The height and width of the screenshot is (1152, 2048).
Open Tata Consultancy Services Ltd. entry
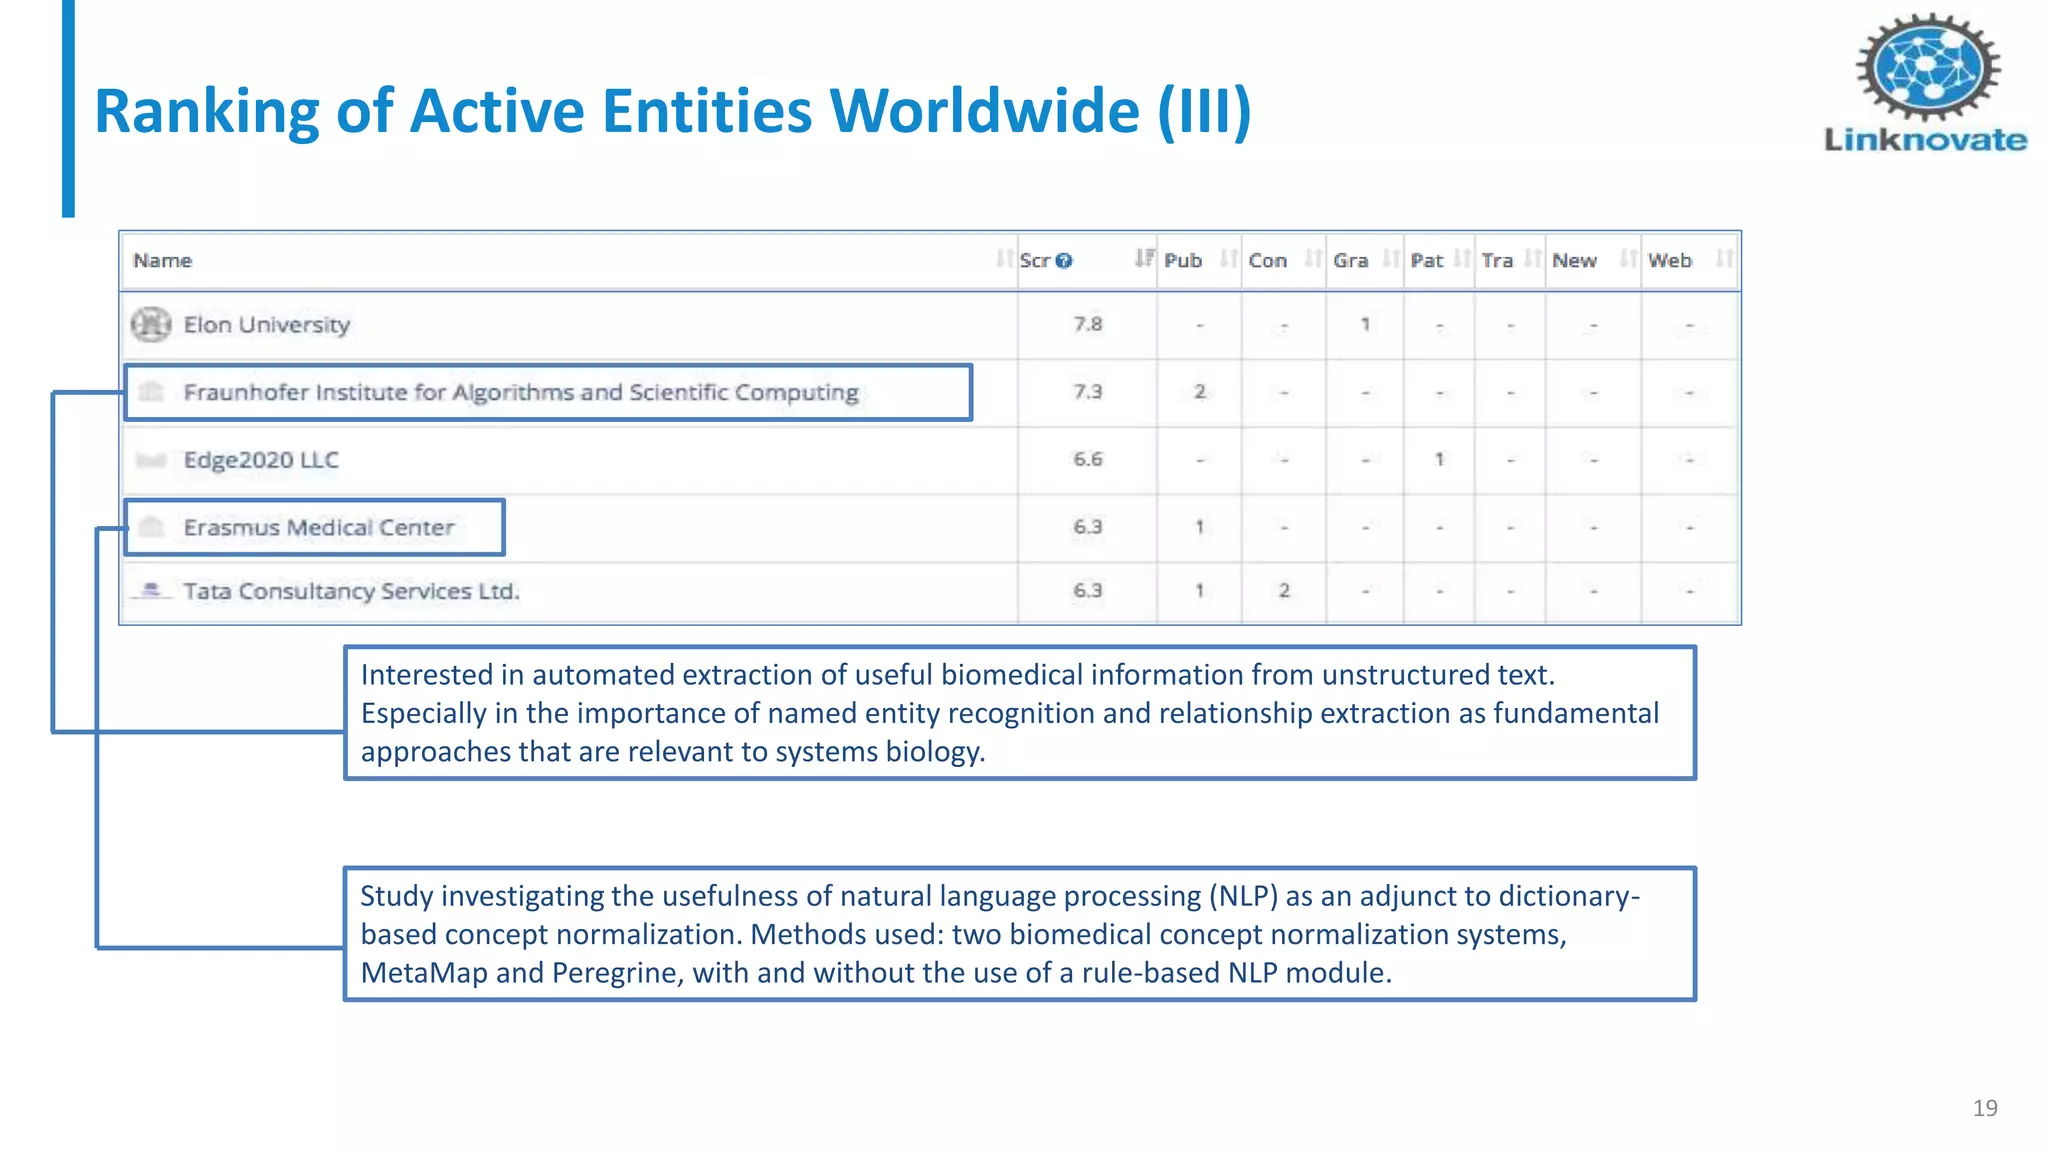point(352,591)
